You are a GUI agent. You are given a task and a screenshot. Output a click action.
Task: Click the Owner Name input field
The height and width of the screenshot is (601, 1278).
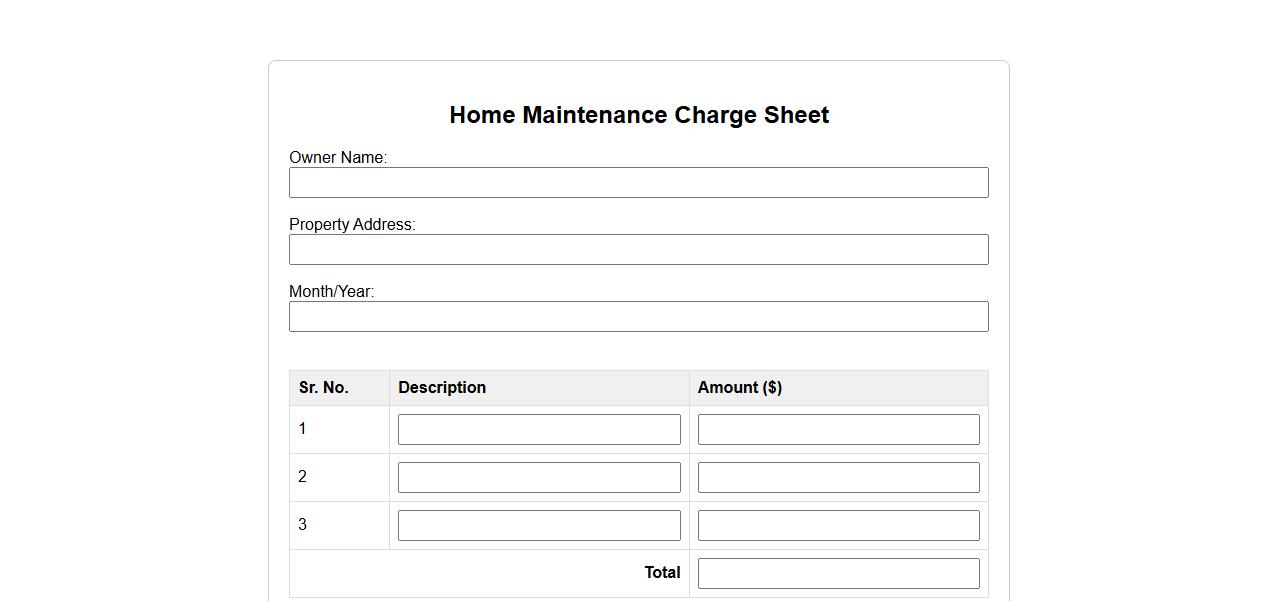click(x=638, y=183)
